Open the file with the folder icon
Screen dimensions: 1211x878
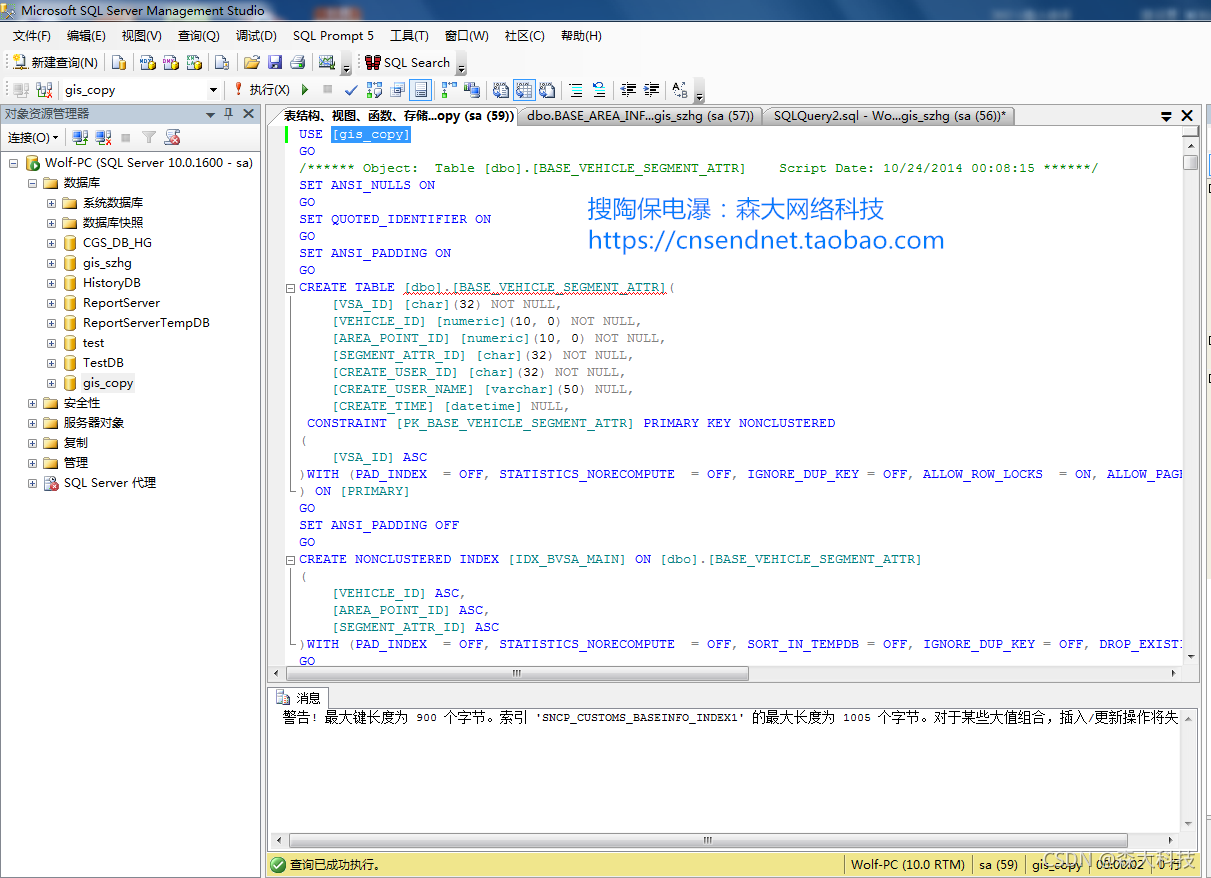pos(252,62)
